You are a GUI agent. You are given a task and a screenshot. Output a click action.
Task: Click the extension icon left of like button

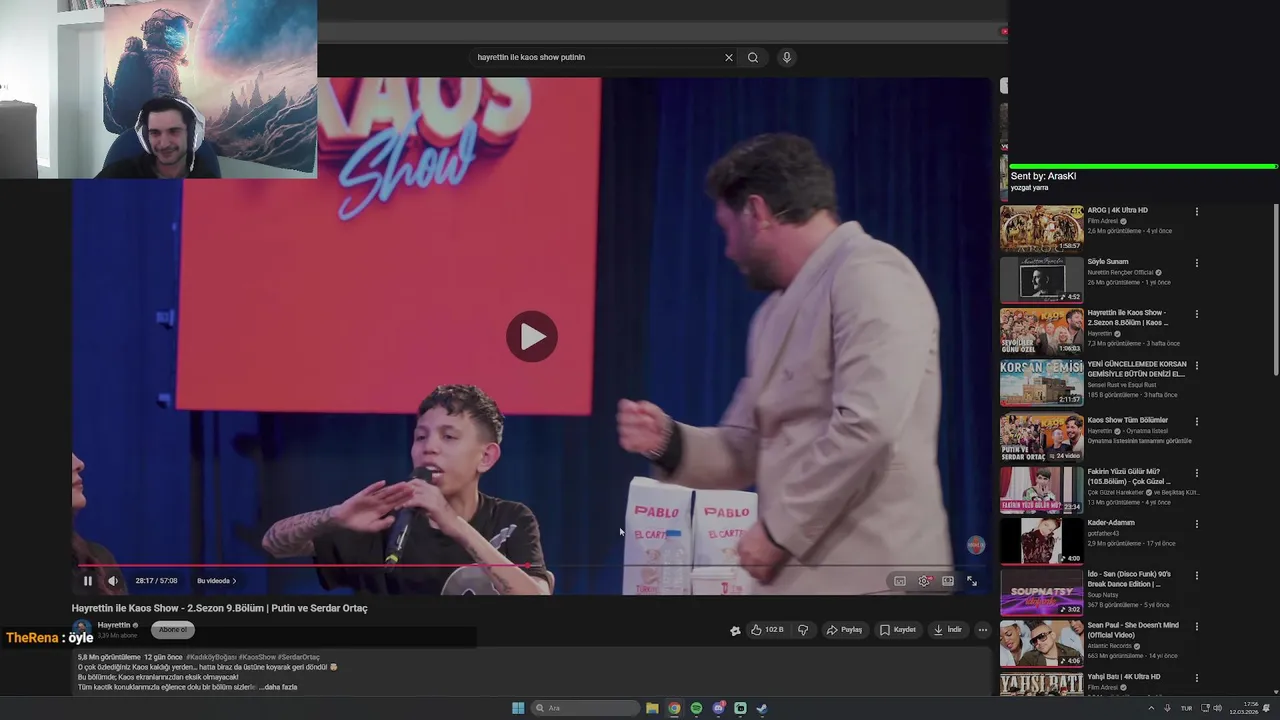coord(735,631)
